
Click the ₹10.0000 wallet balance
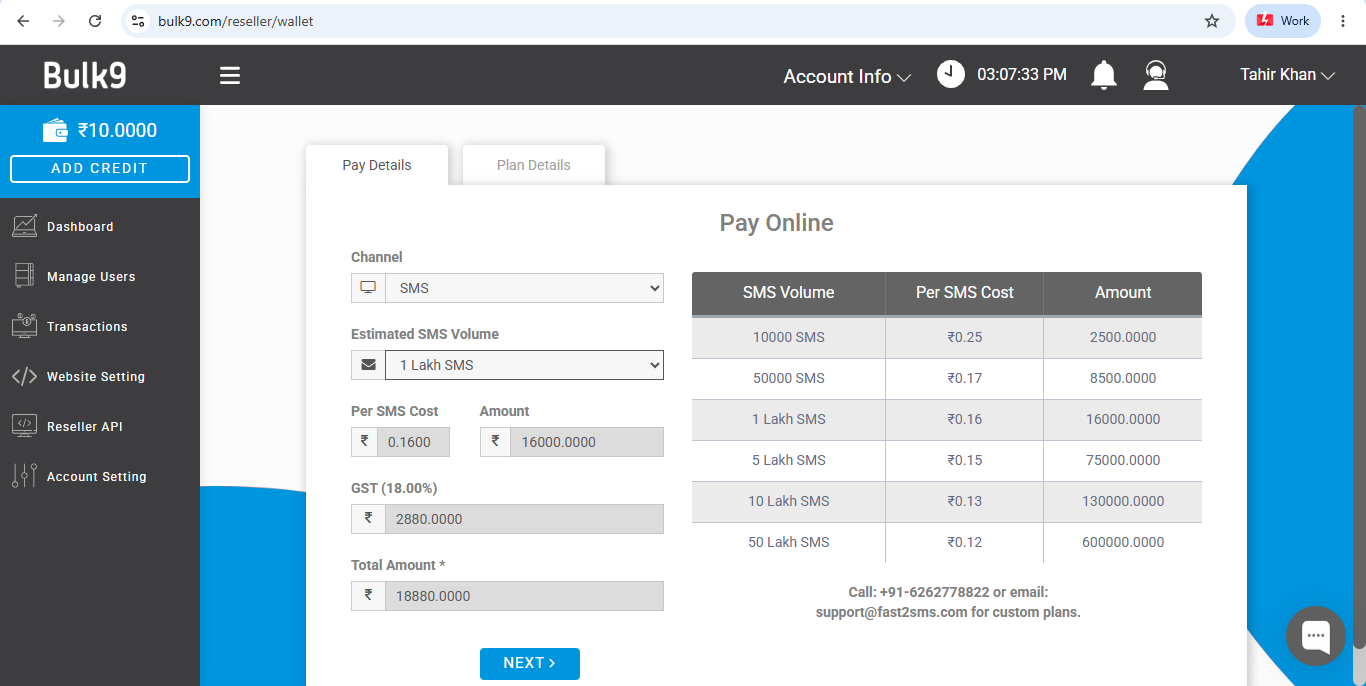[118, 130]
